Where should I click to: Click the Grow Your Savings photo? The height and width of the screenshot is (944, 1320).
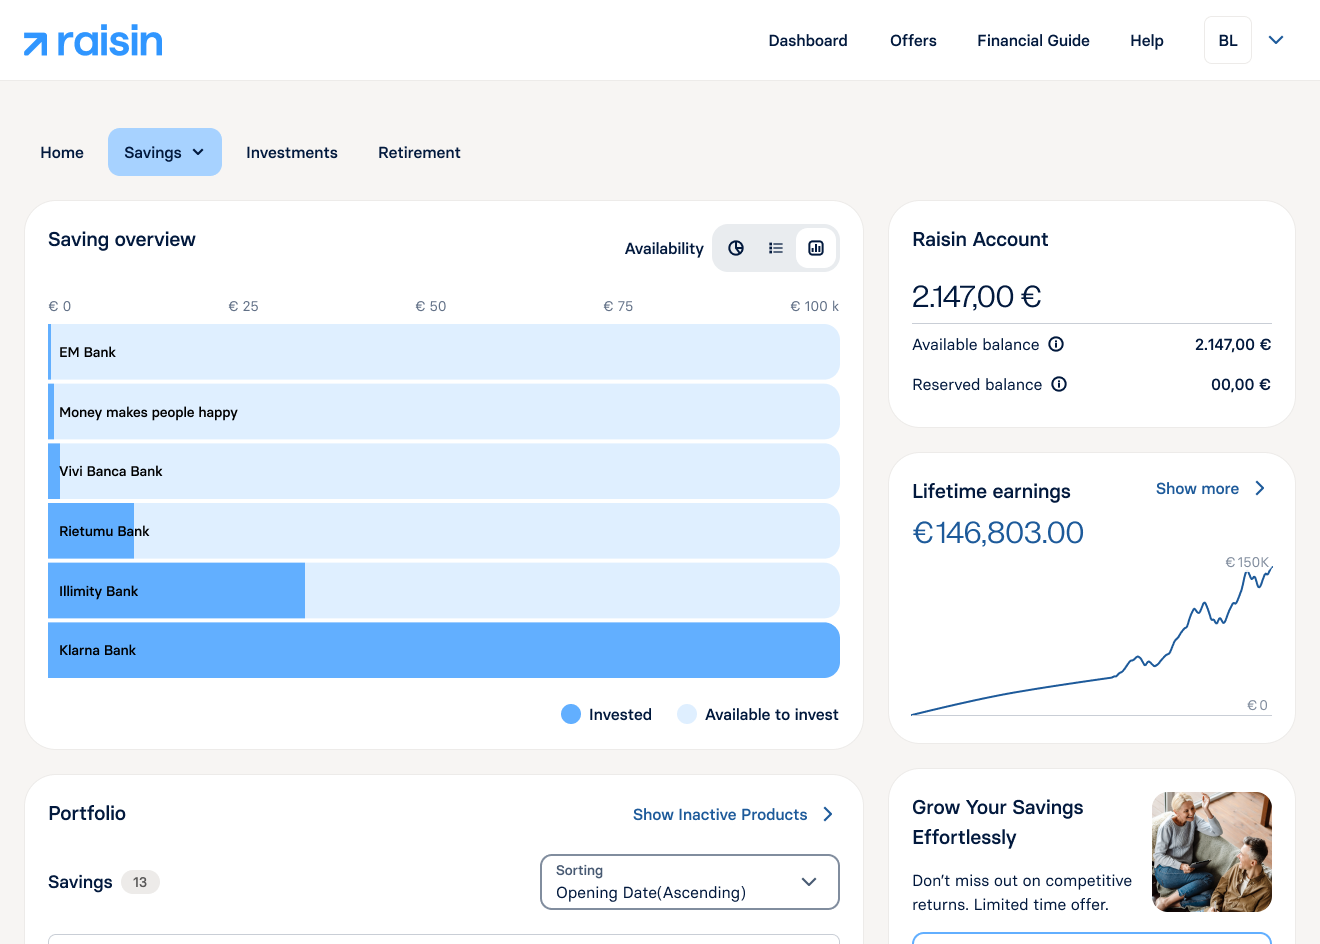click(x=1212, y=852)
